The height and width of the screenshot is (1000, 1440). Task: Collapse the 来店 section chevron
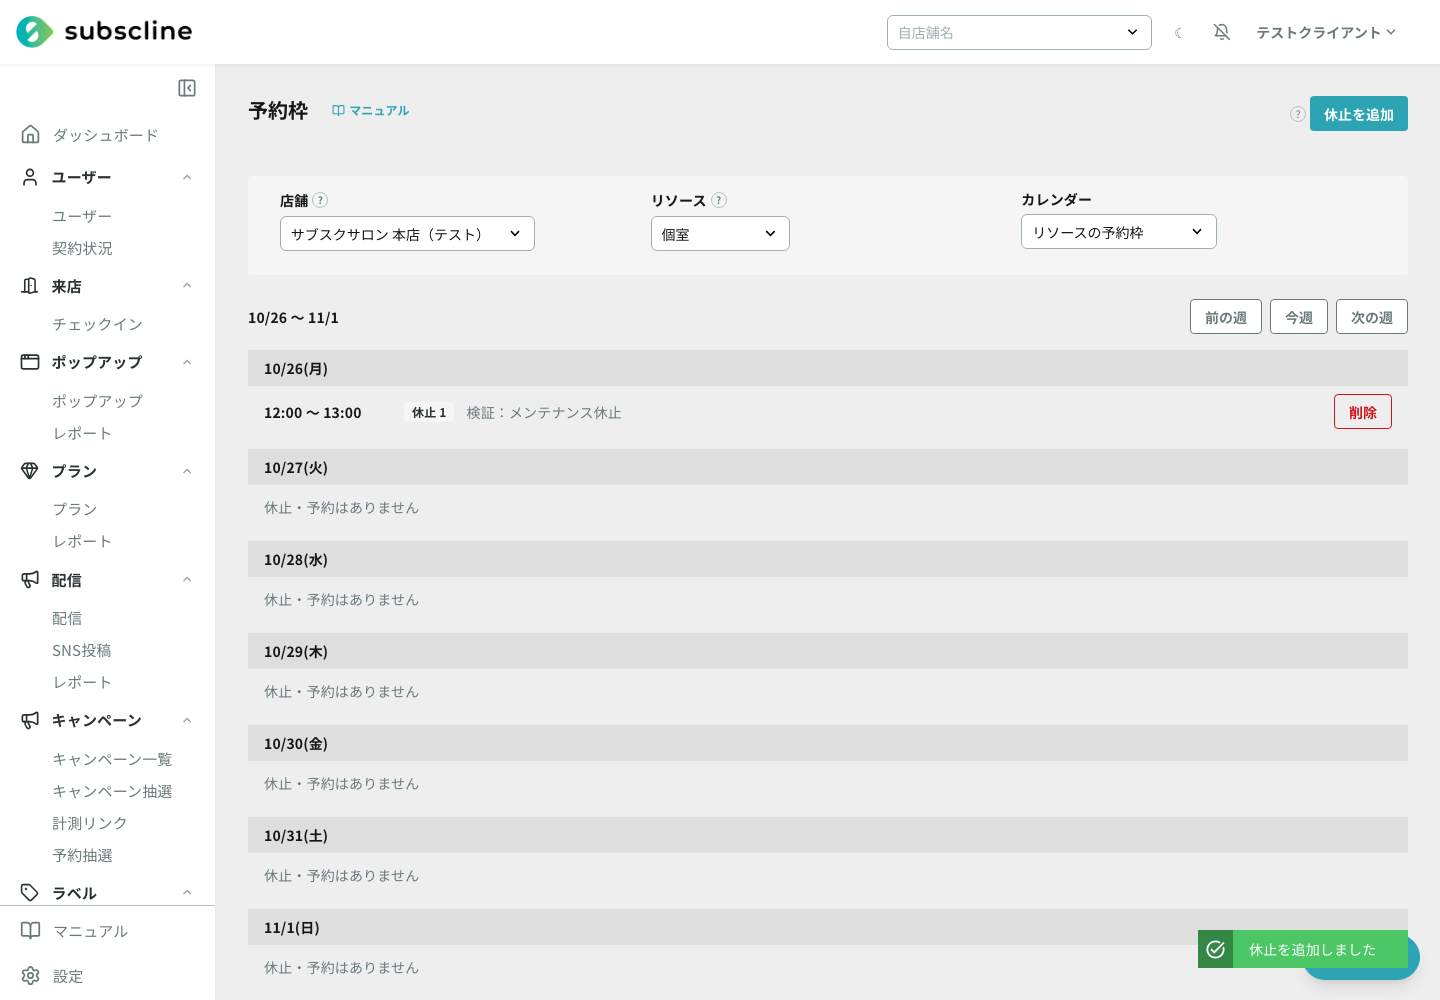(x=187, y=286)
